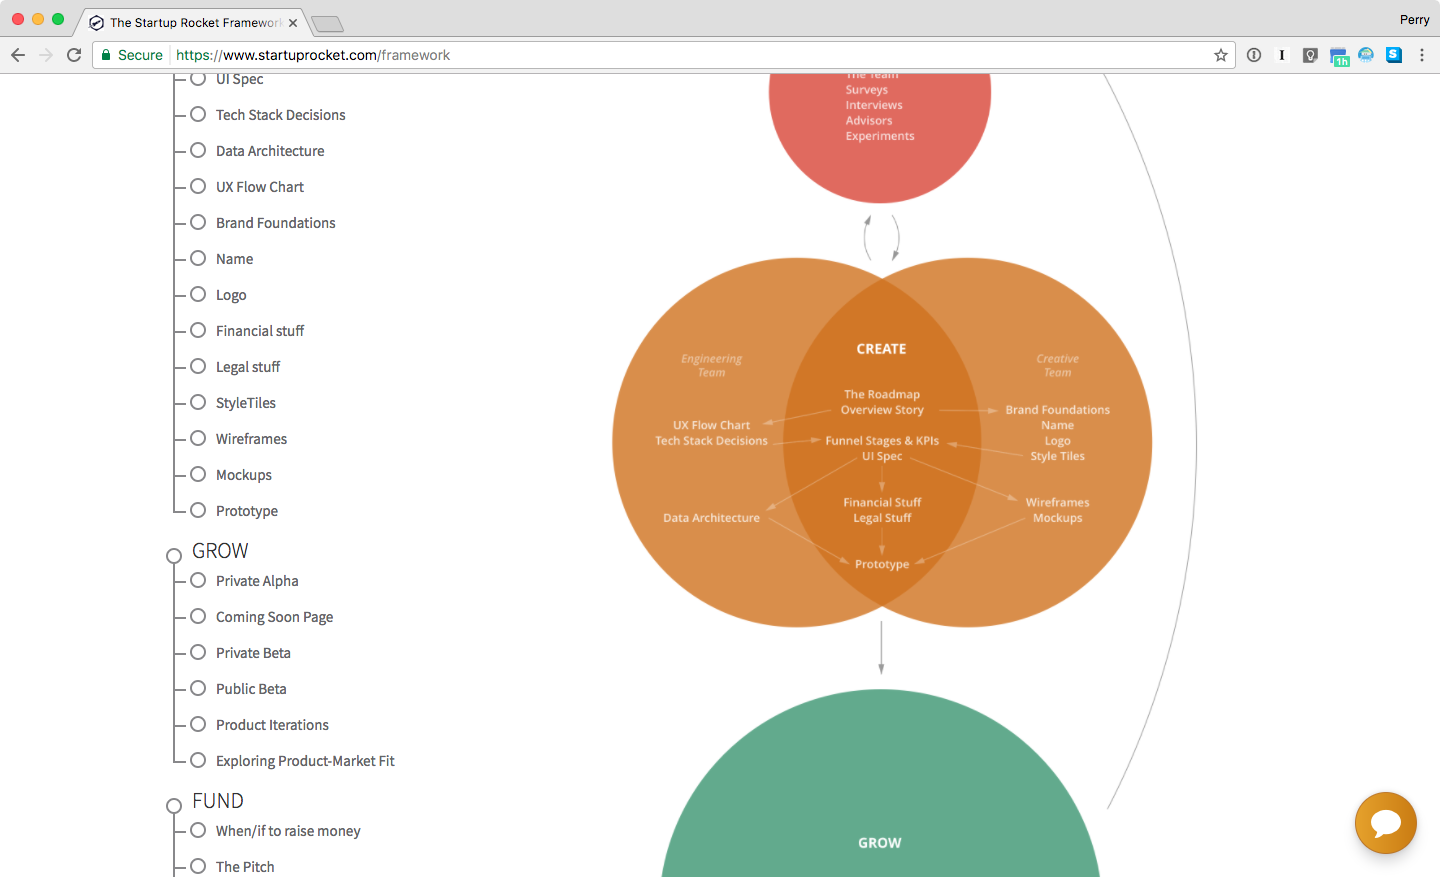The height and width of the screenshot is (877, 1440).
Task: Select Exploring Product-Market Fit item
Action: tap(305, 761)
